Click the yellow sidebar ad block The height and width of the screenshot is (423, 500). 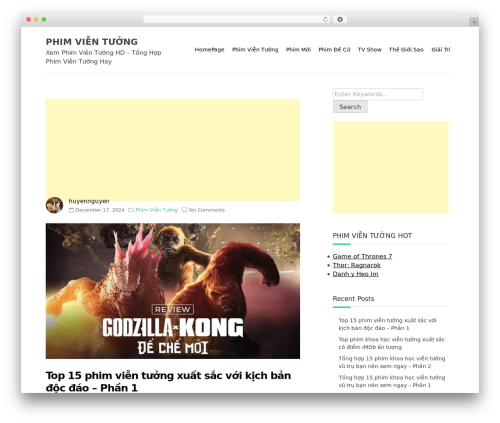pos(391,167)
